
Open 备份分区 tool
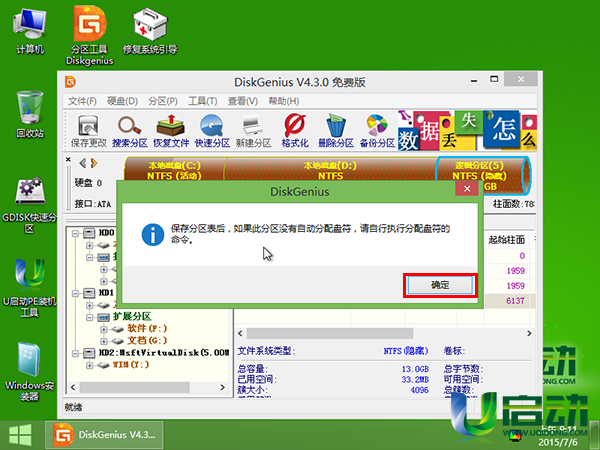(x=377, y=131)
